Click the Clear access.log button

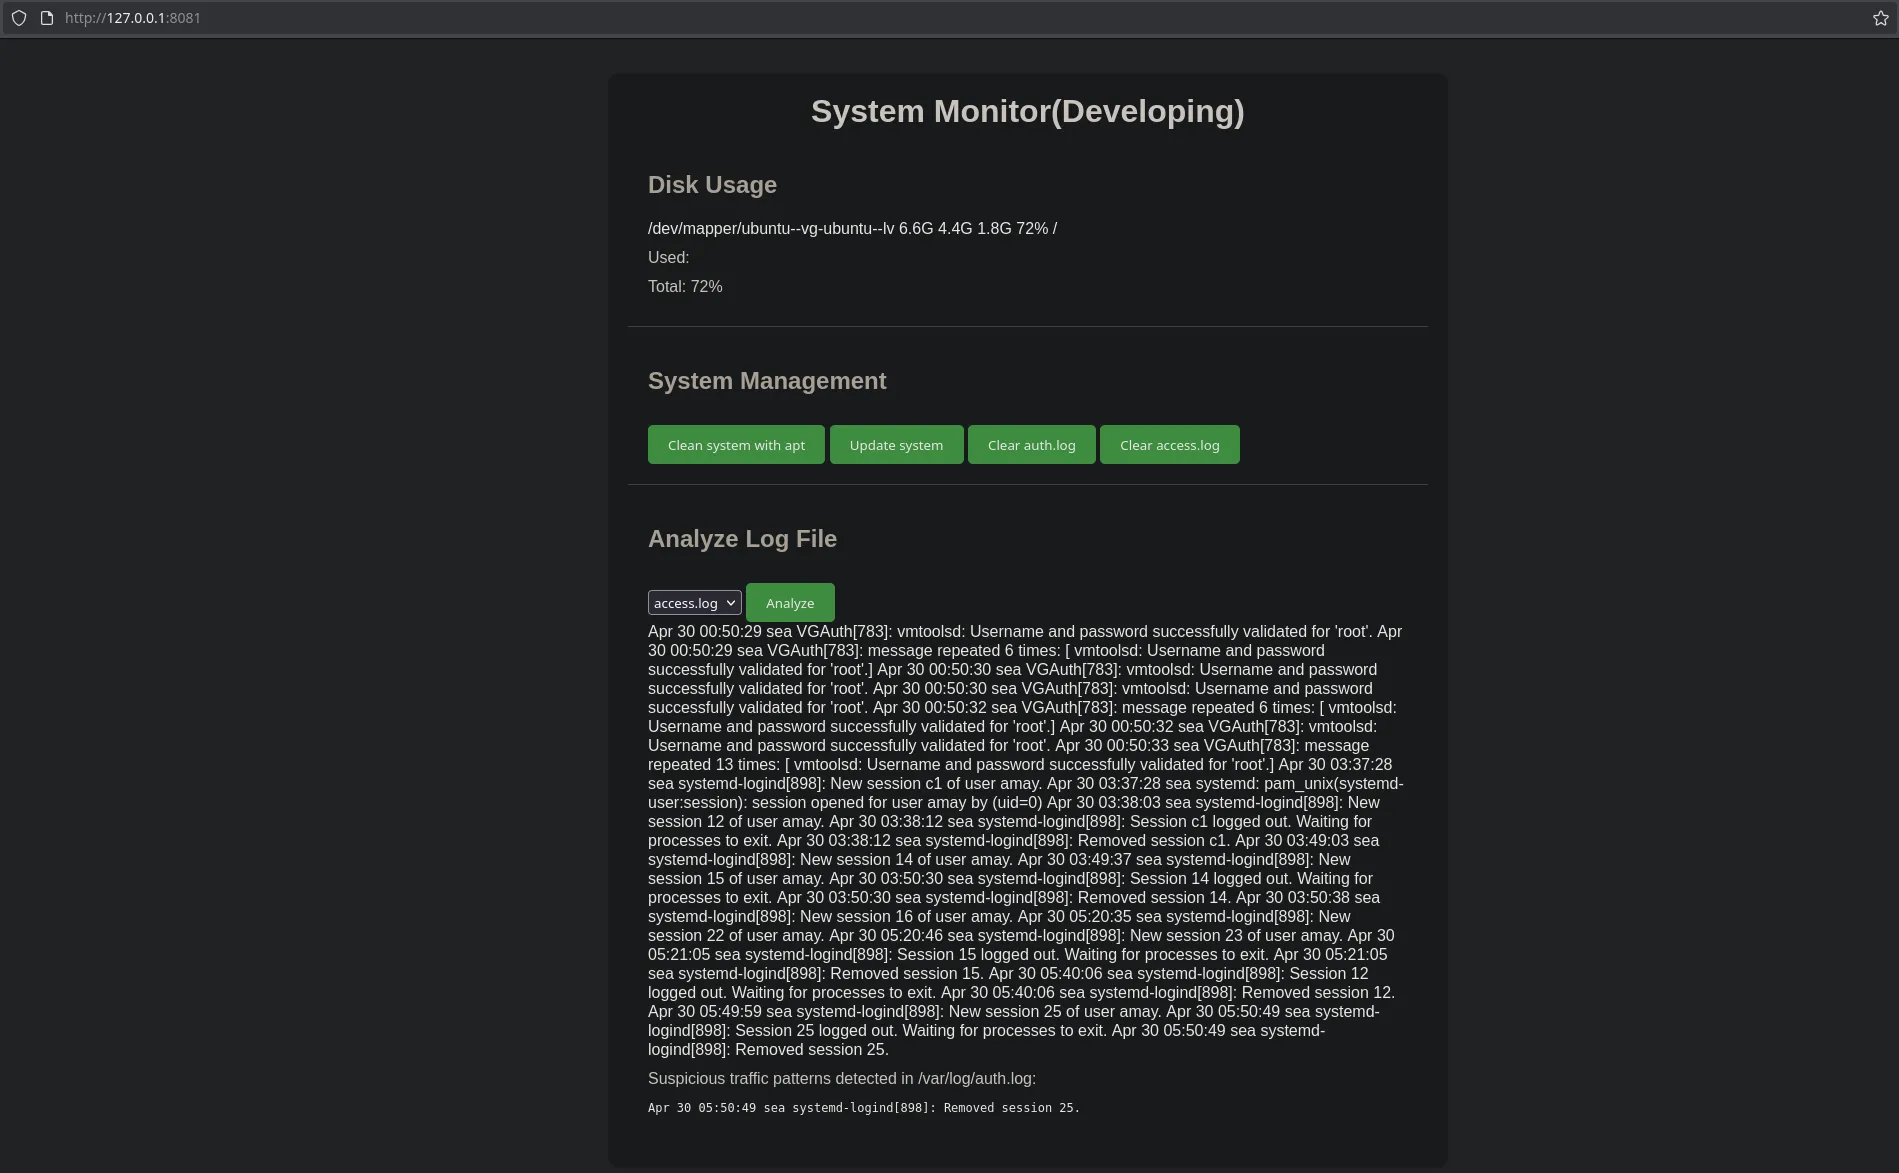pyautogui.click(x=1169, y=445)
